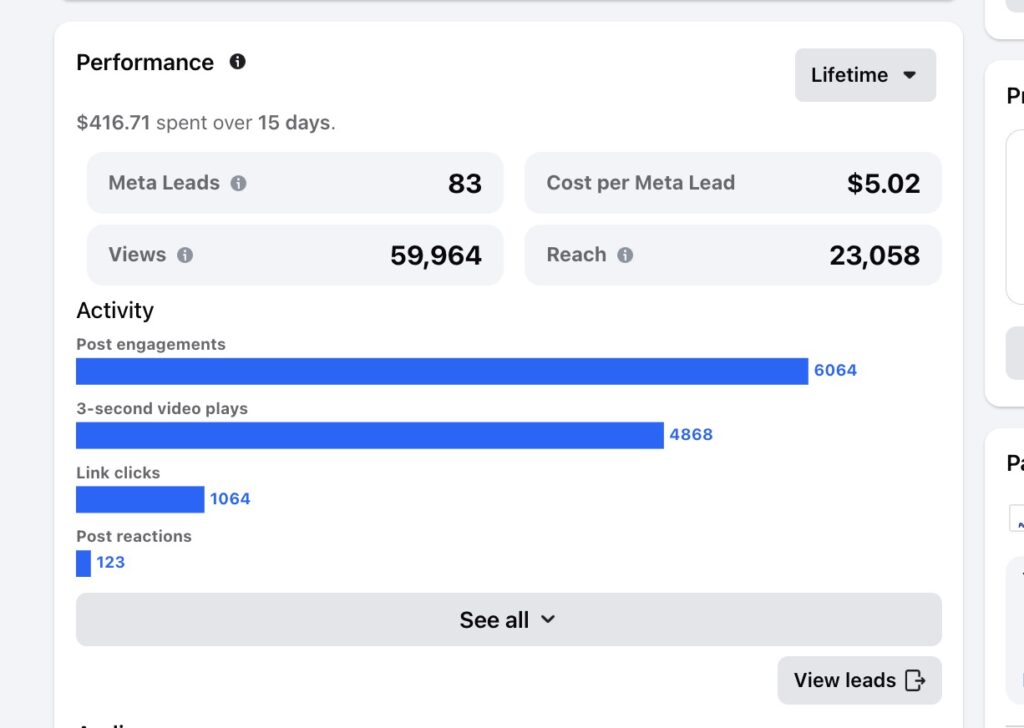Click the Reach metric showing 23,058
Screen dimensions: 1024x728
point(733,254)
